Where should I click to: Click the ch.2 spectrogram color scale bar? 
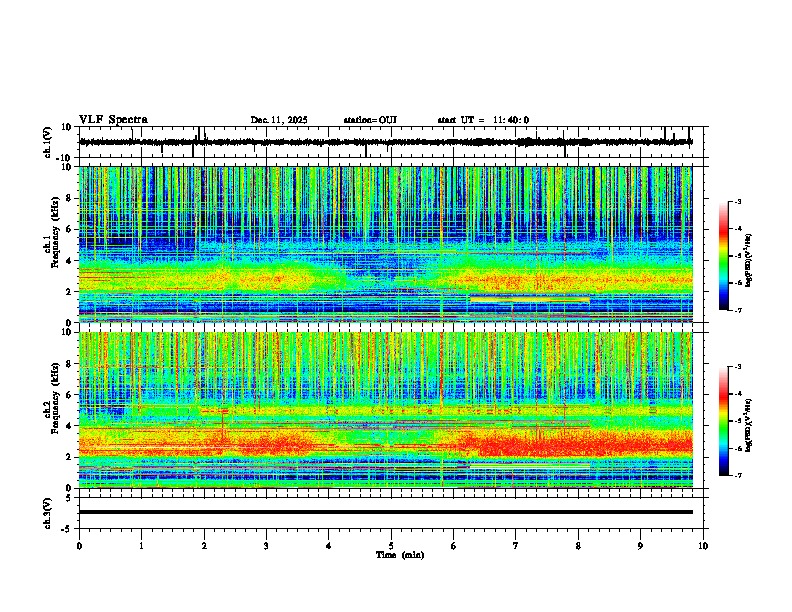[724, 421]
